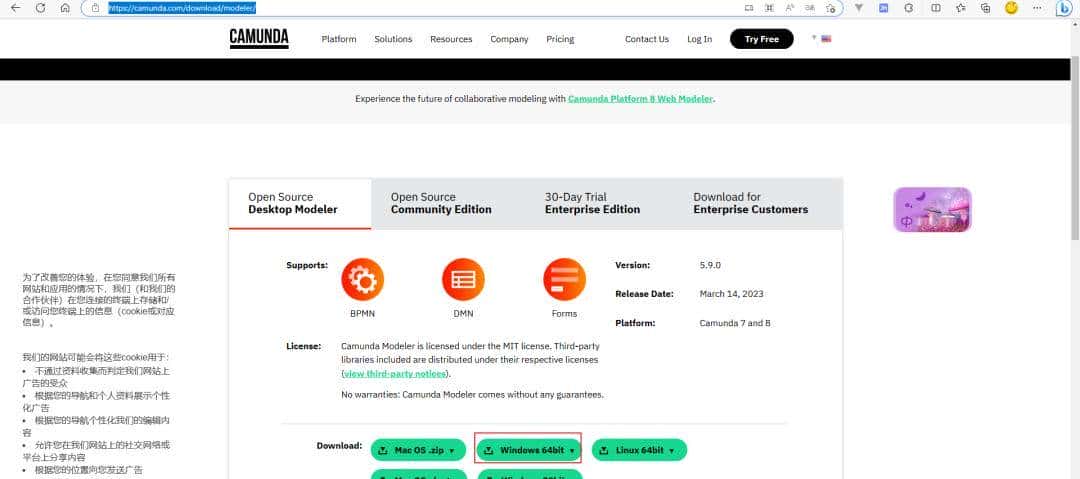The height and width of the screenshot is (479, 1080).
Task: Click the blue square extension icon
Action: (x=883, y=8)
